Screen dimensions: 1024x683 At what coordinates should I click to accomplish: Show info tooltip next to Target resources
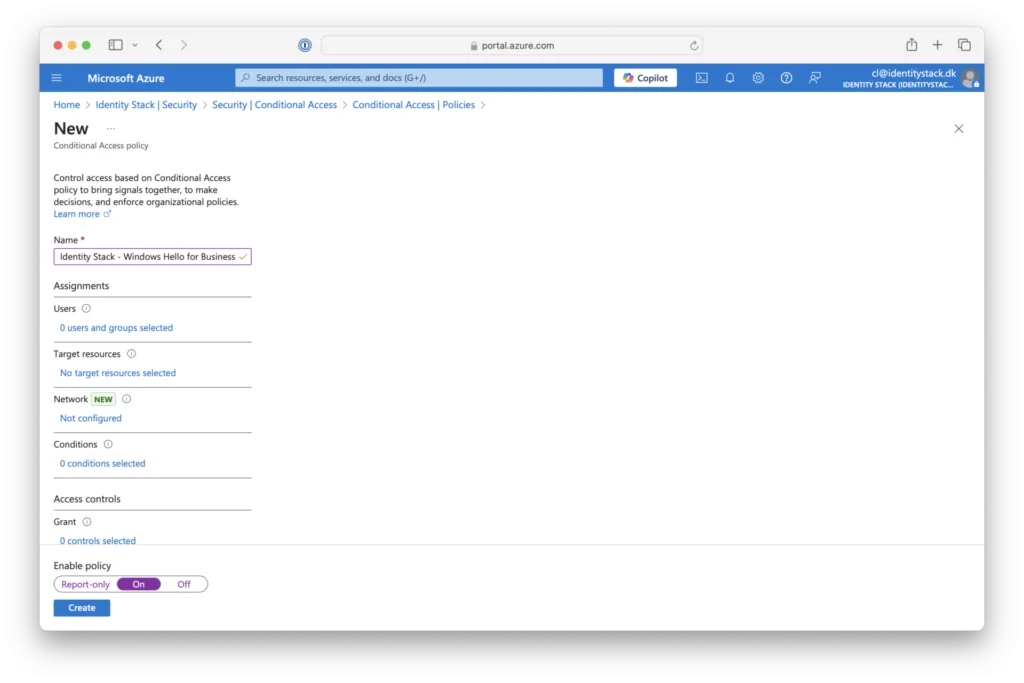(x=131, y=353)
